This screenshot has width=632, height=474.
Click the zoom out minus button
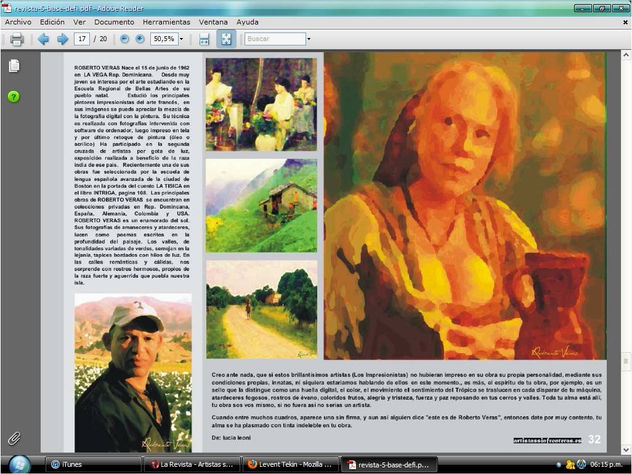point(125,39)
